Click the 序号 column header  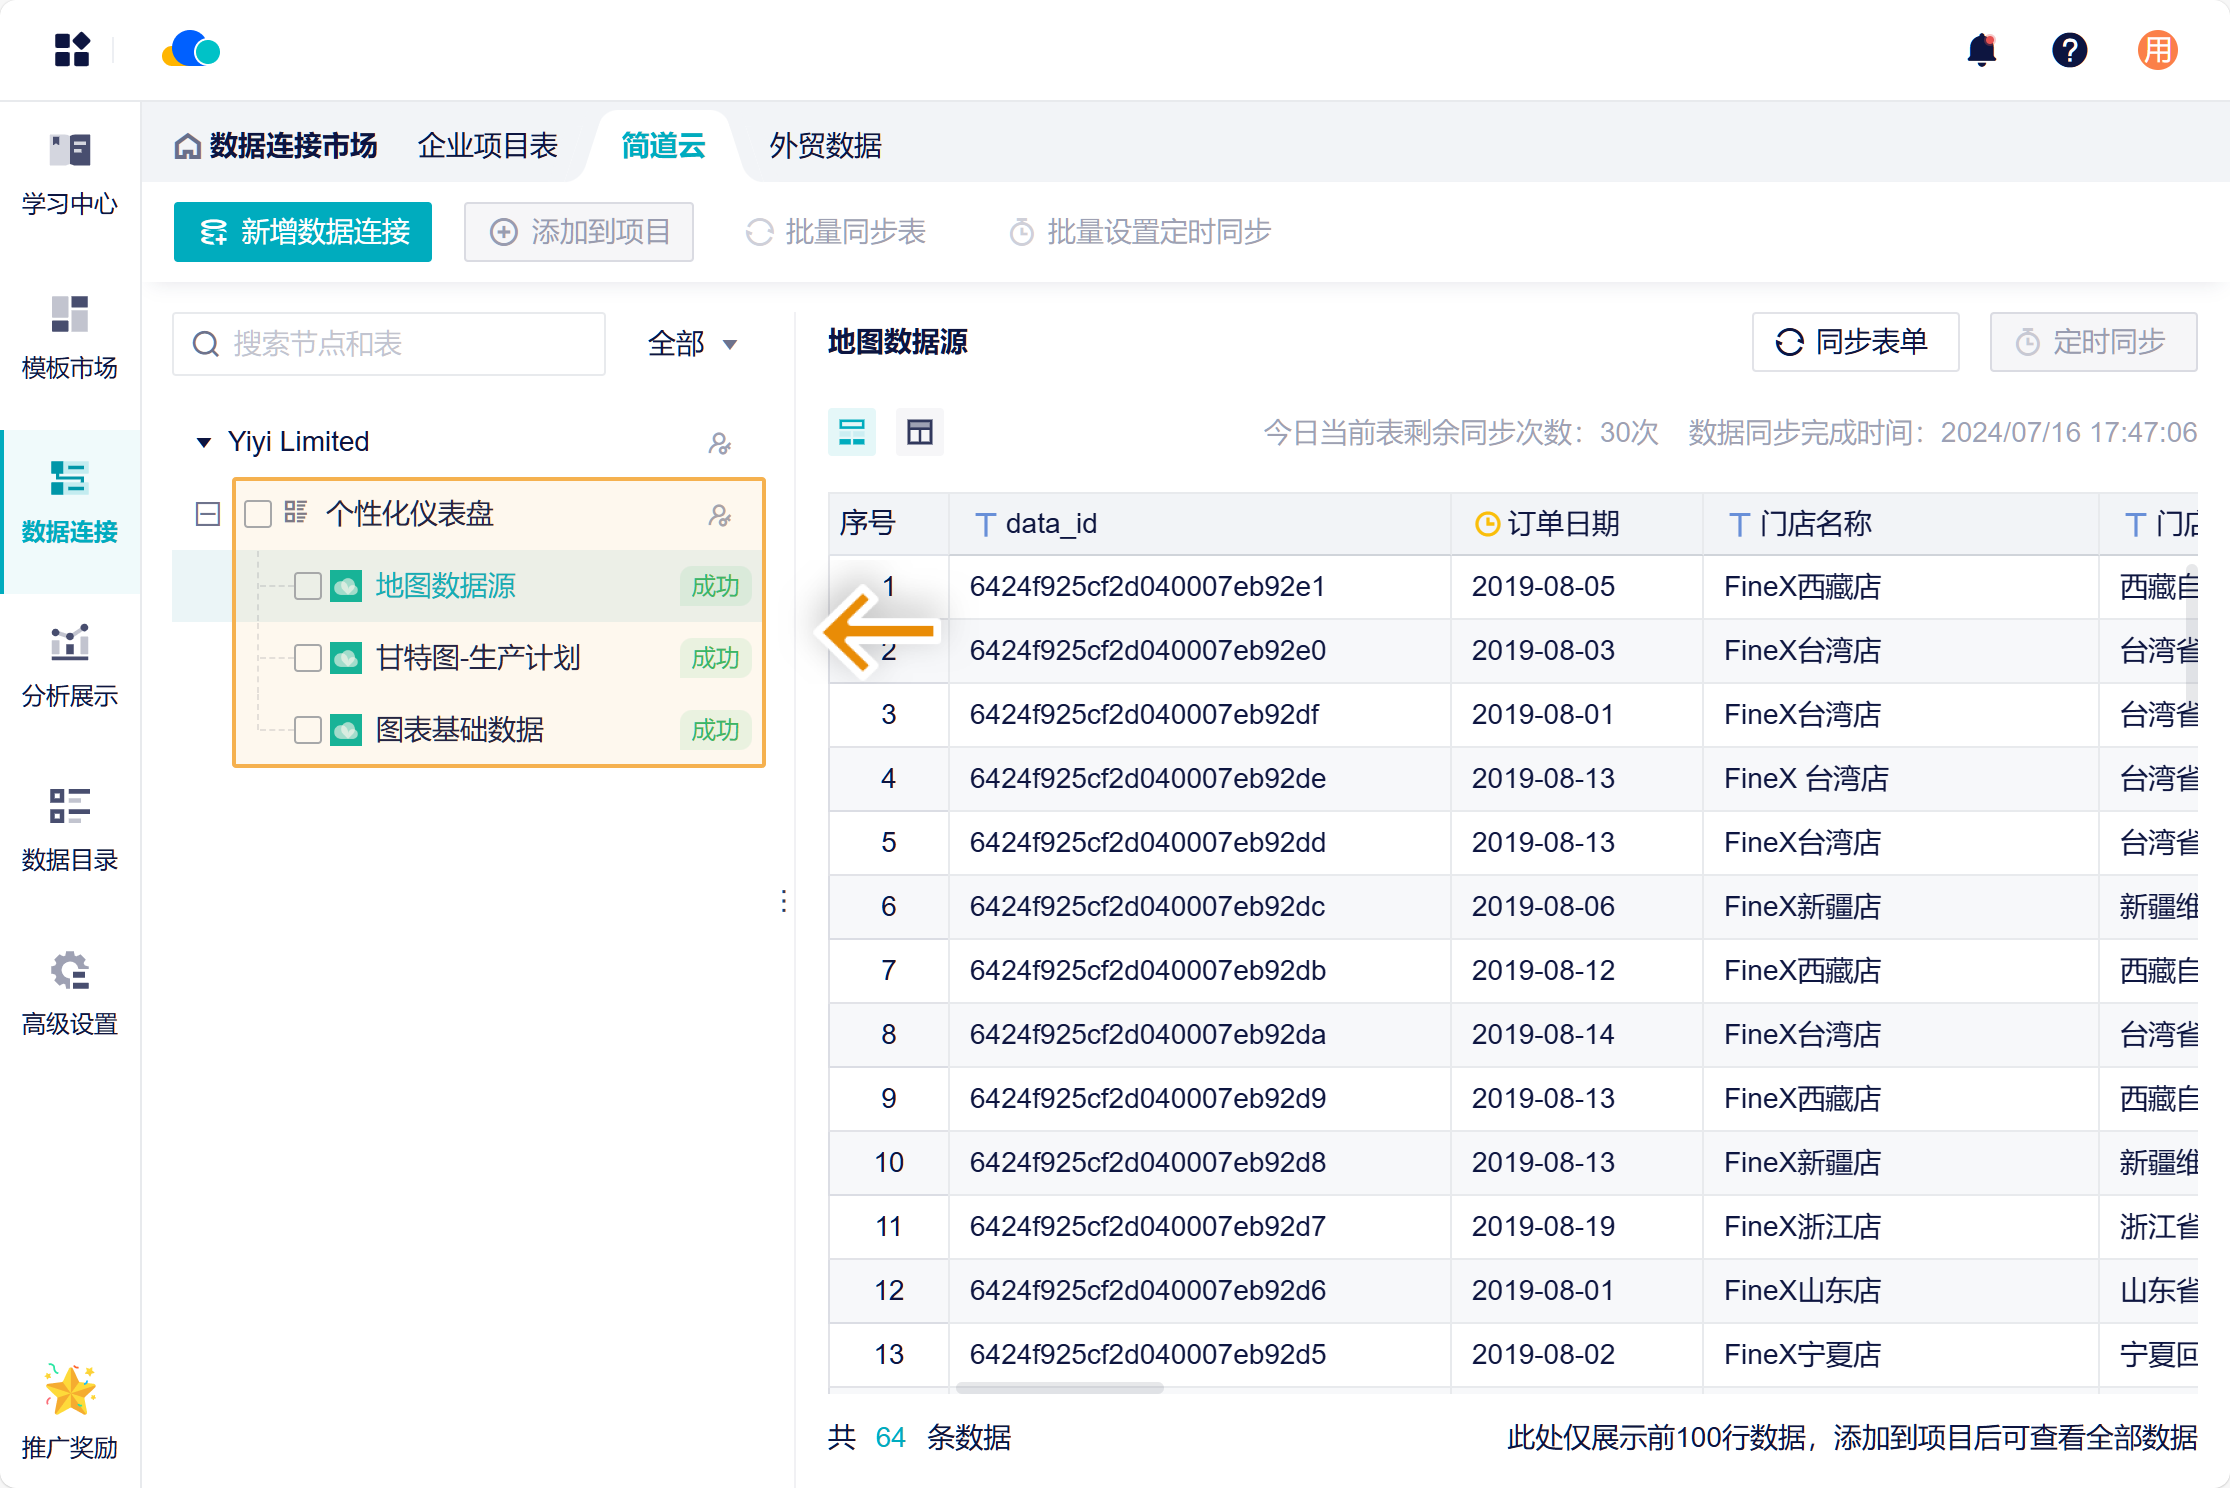pyautogui.click(x=888, y=524)
